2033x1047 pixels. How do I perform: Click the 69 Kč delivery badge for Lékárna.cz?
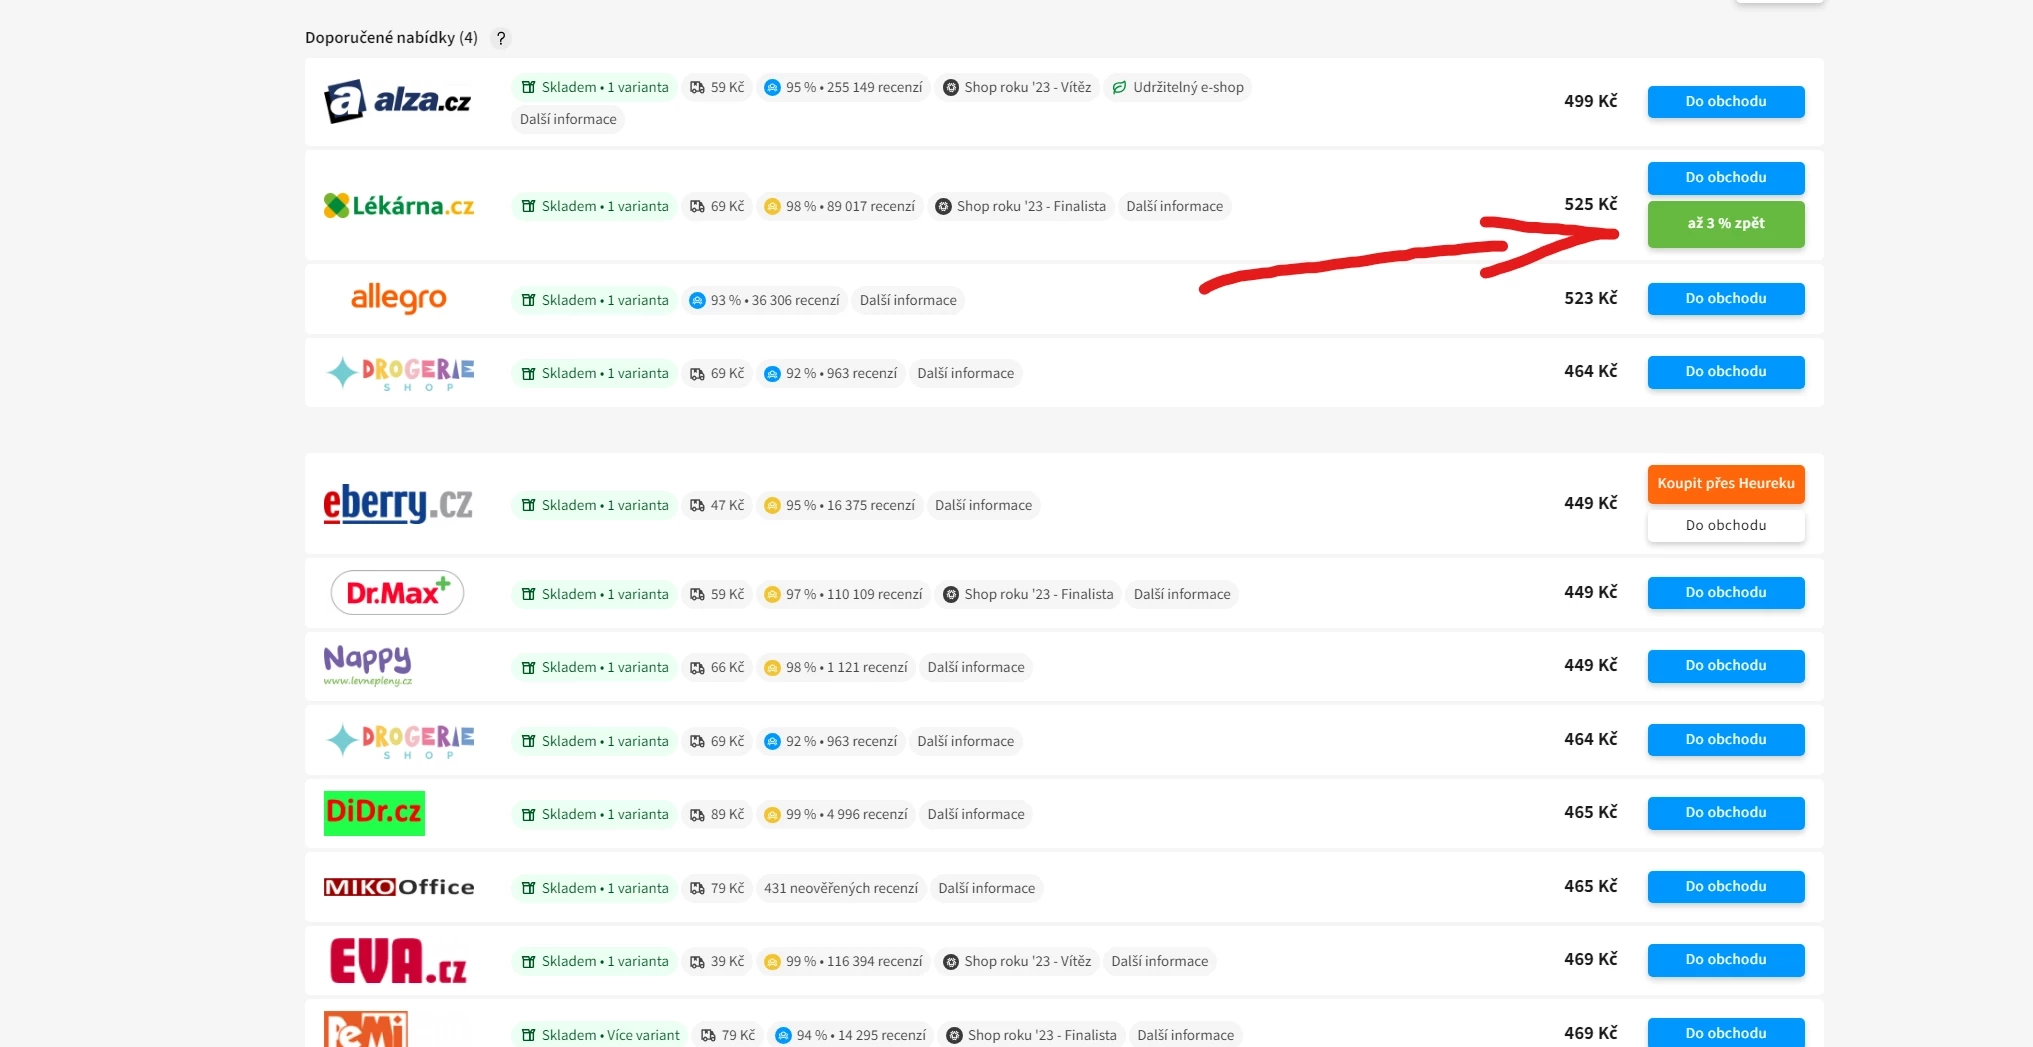pyautogui.click(x=717, y=206)
